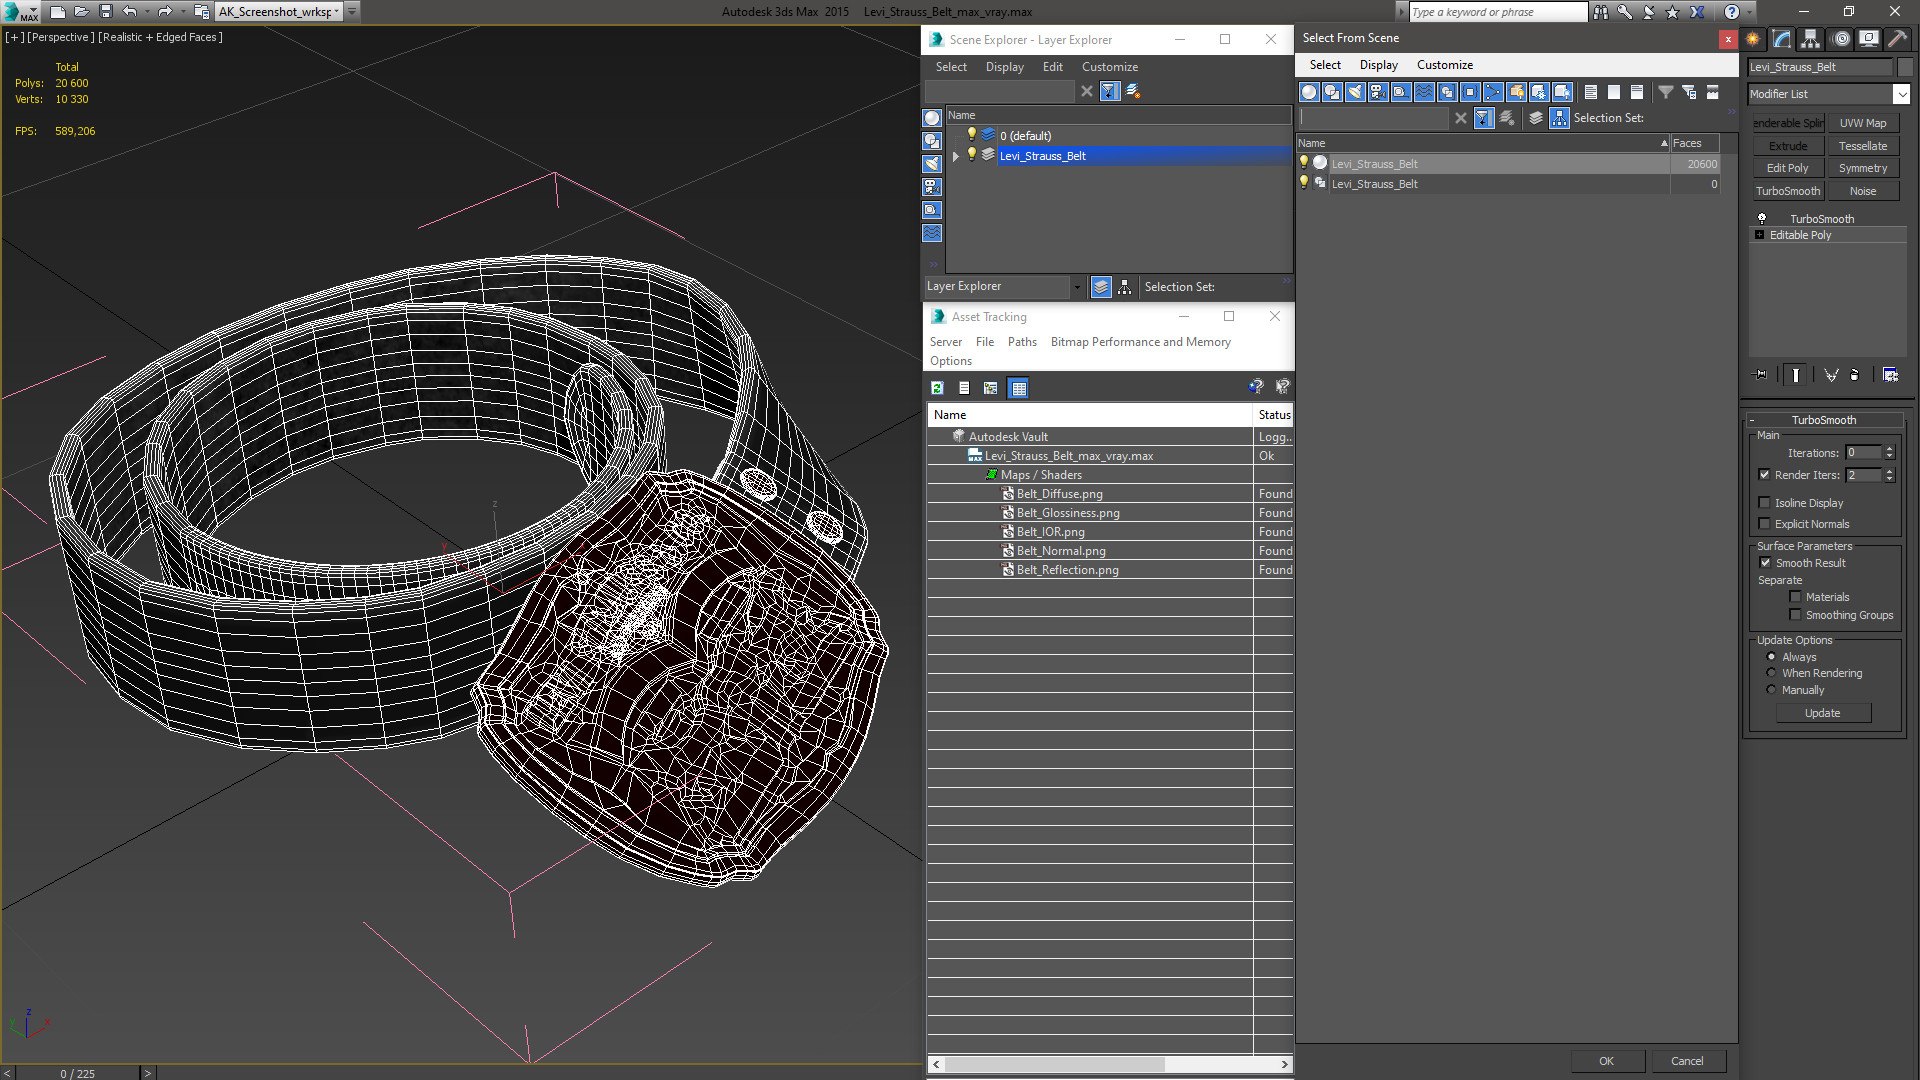Toggle TurboSmooth modifier lightbulb in stack
This screenshot has height=1080, width=1920.
[1762, 218]
